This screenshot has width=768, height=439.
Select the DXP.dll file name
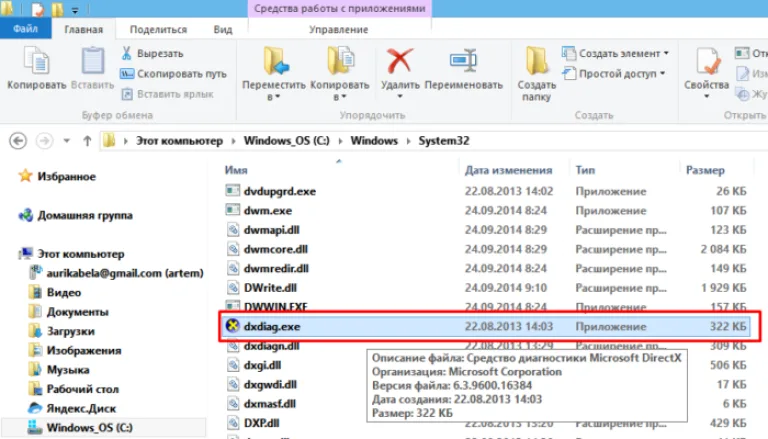coord(262,423)
